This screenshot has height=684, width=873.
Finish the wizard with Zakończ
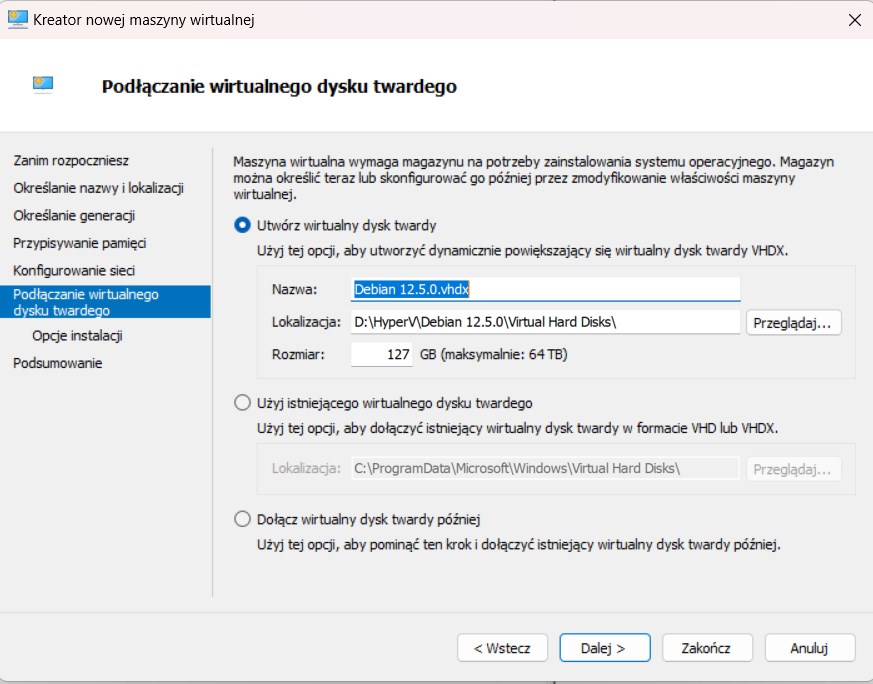coord(707,648)
